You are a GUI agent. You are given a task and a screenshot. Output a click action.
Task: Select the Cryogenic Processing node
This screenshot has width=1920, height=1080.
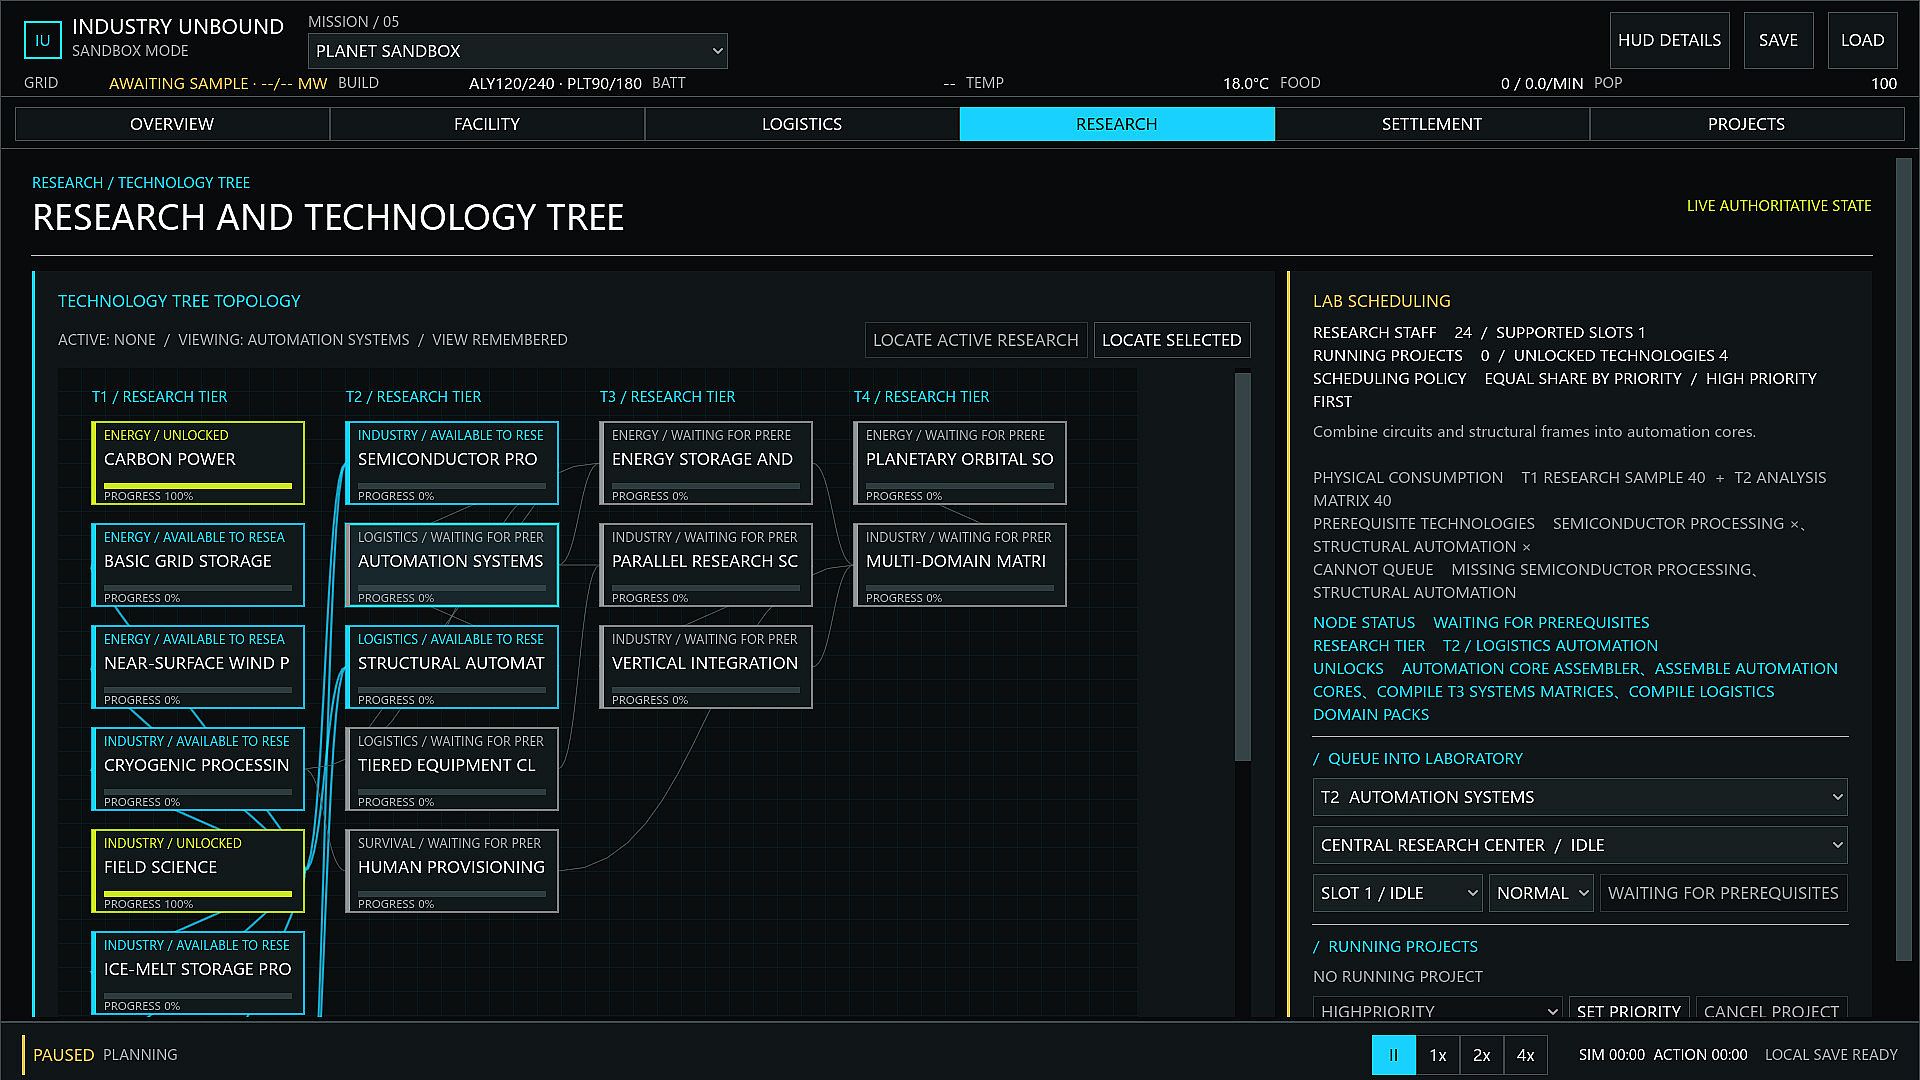point(198,769)
